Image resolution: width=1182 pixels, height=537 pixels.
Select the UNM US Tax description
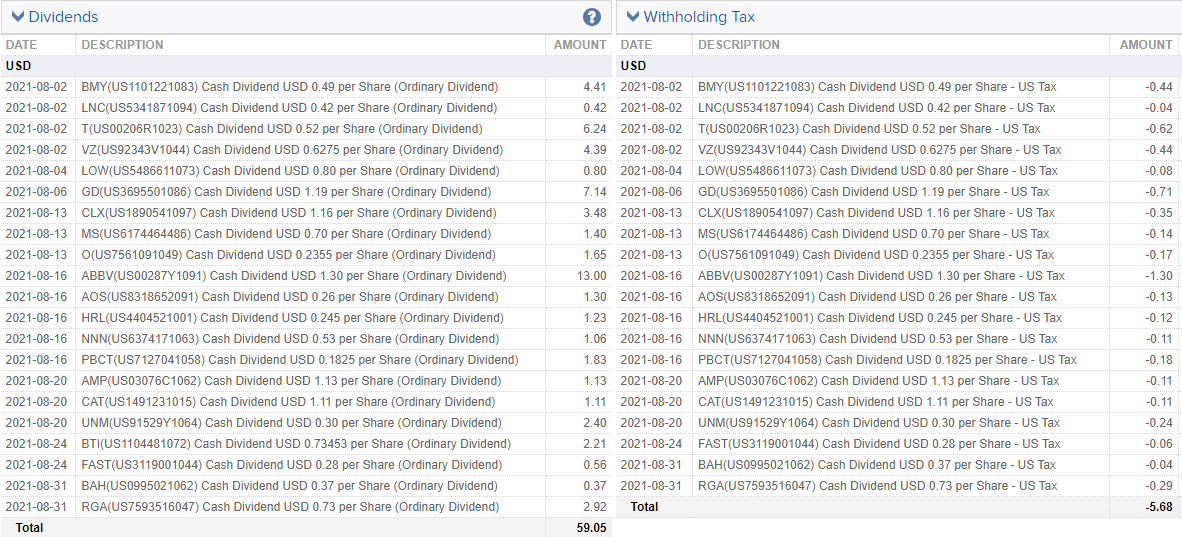[879, 424]
